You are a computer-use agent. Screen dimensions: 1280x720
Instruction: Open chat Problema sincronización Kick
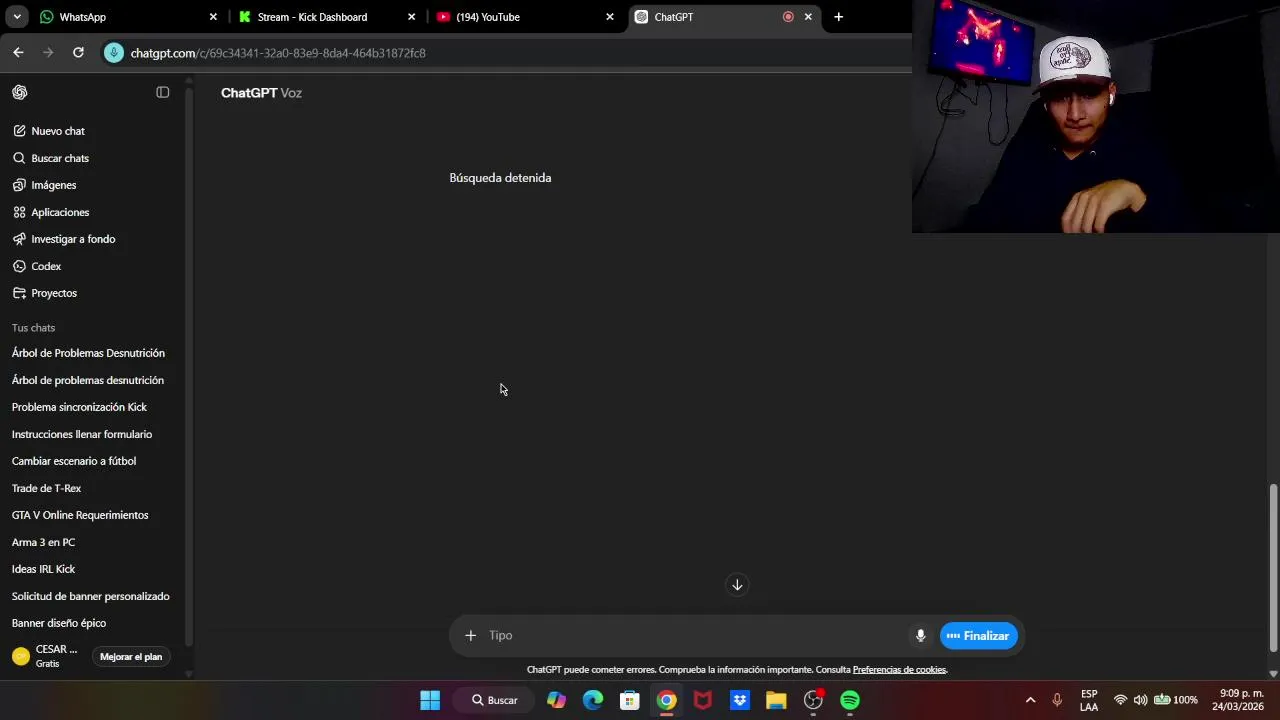[79, 407]
